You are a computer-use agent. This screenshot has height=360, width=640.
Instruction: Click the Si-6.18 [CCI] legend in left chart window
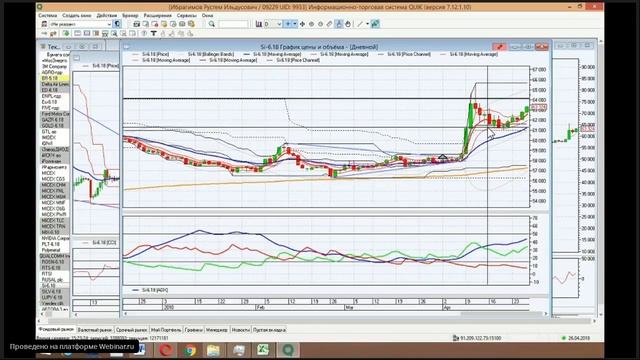click(104, 242)
